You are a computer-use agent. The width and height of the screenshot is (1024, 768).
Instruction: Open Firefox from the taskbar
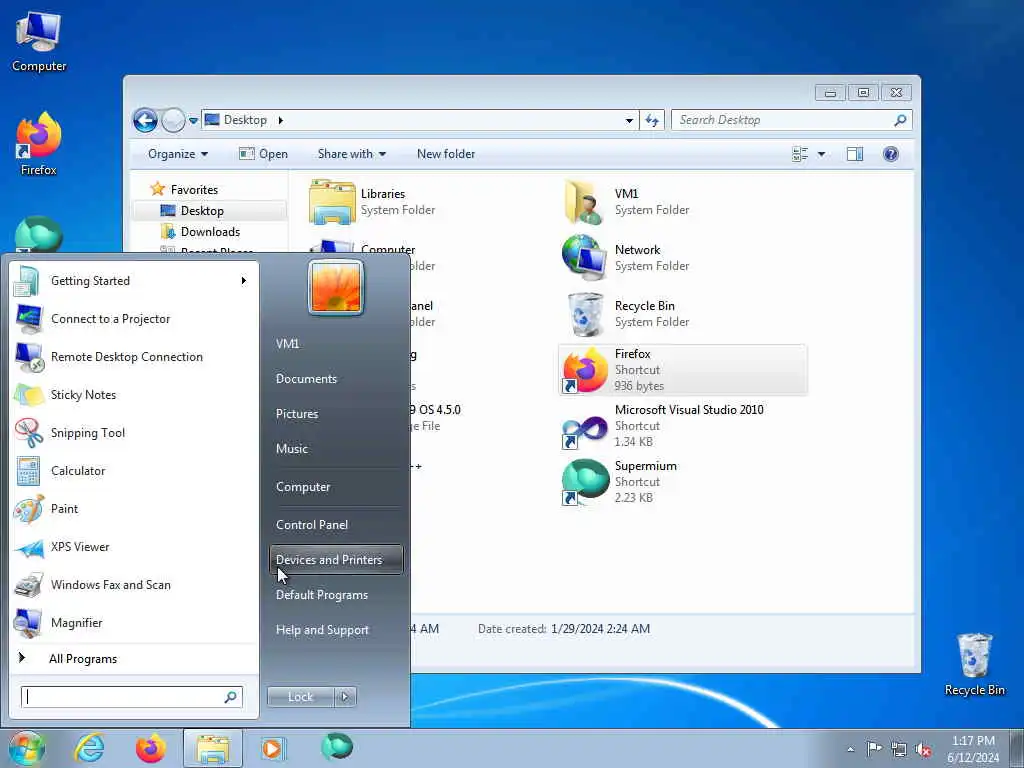click(151, 748)
